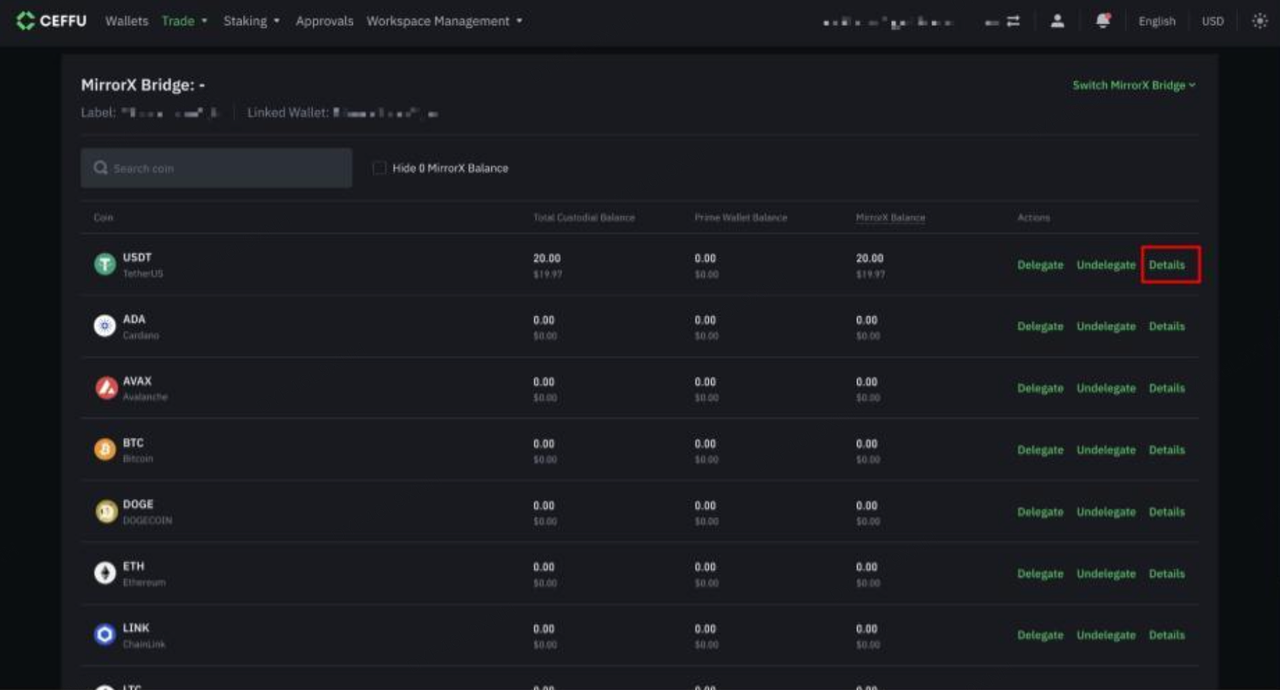Click the Bitcoin coin icon
This screenshot has height=690, width=1280.
click(105, 450)
